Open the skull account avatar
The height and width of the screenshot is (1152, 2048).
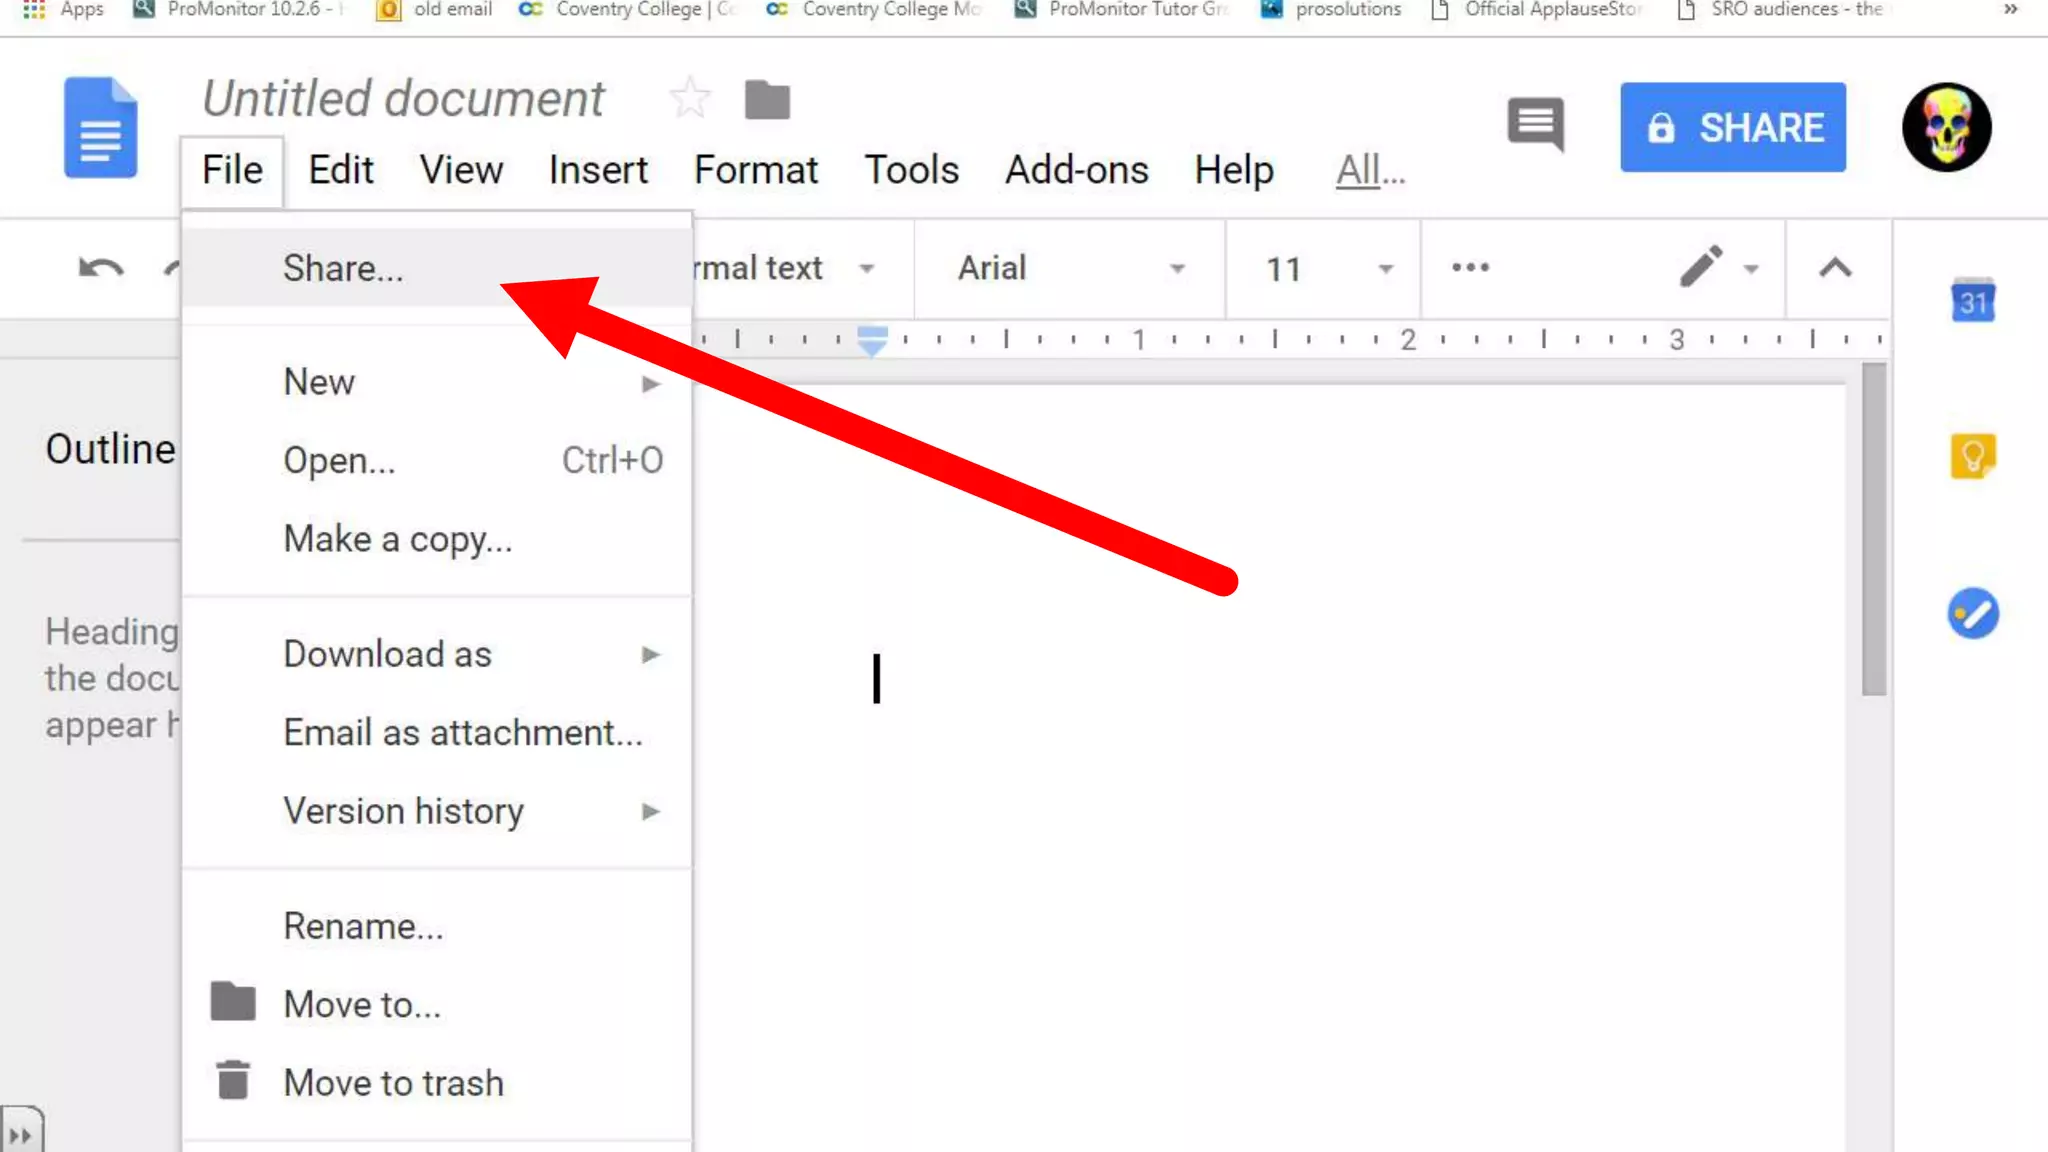(1946, 128)
